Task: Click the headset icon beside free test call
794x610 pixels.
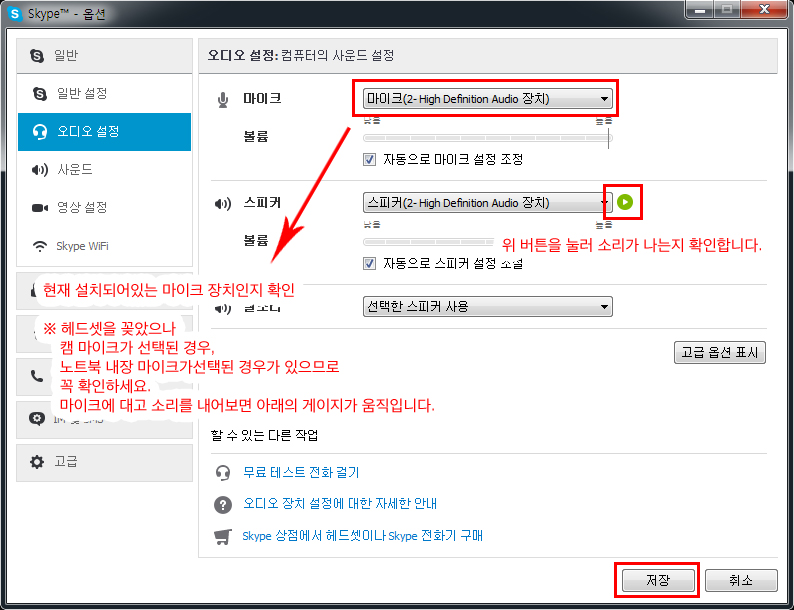Action: (x=223, y=473)
